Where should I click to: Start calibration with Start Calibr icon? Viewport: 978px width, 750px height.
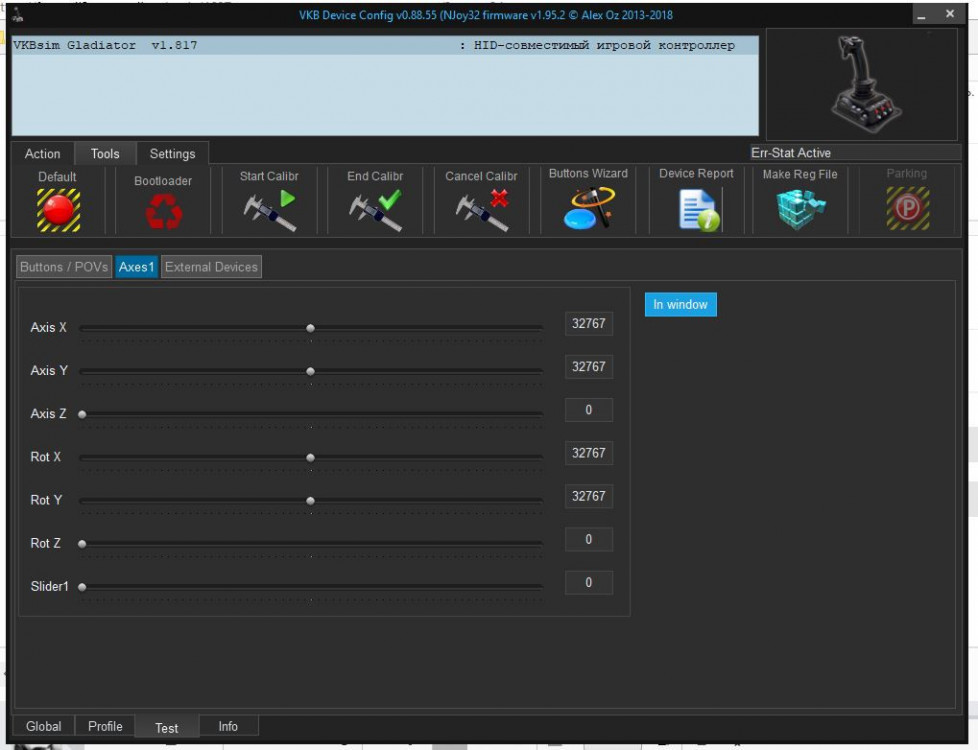pyautogui.click(x=269, y=210)
